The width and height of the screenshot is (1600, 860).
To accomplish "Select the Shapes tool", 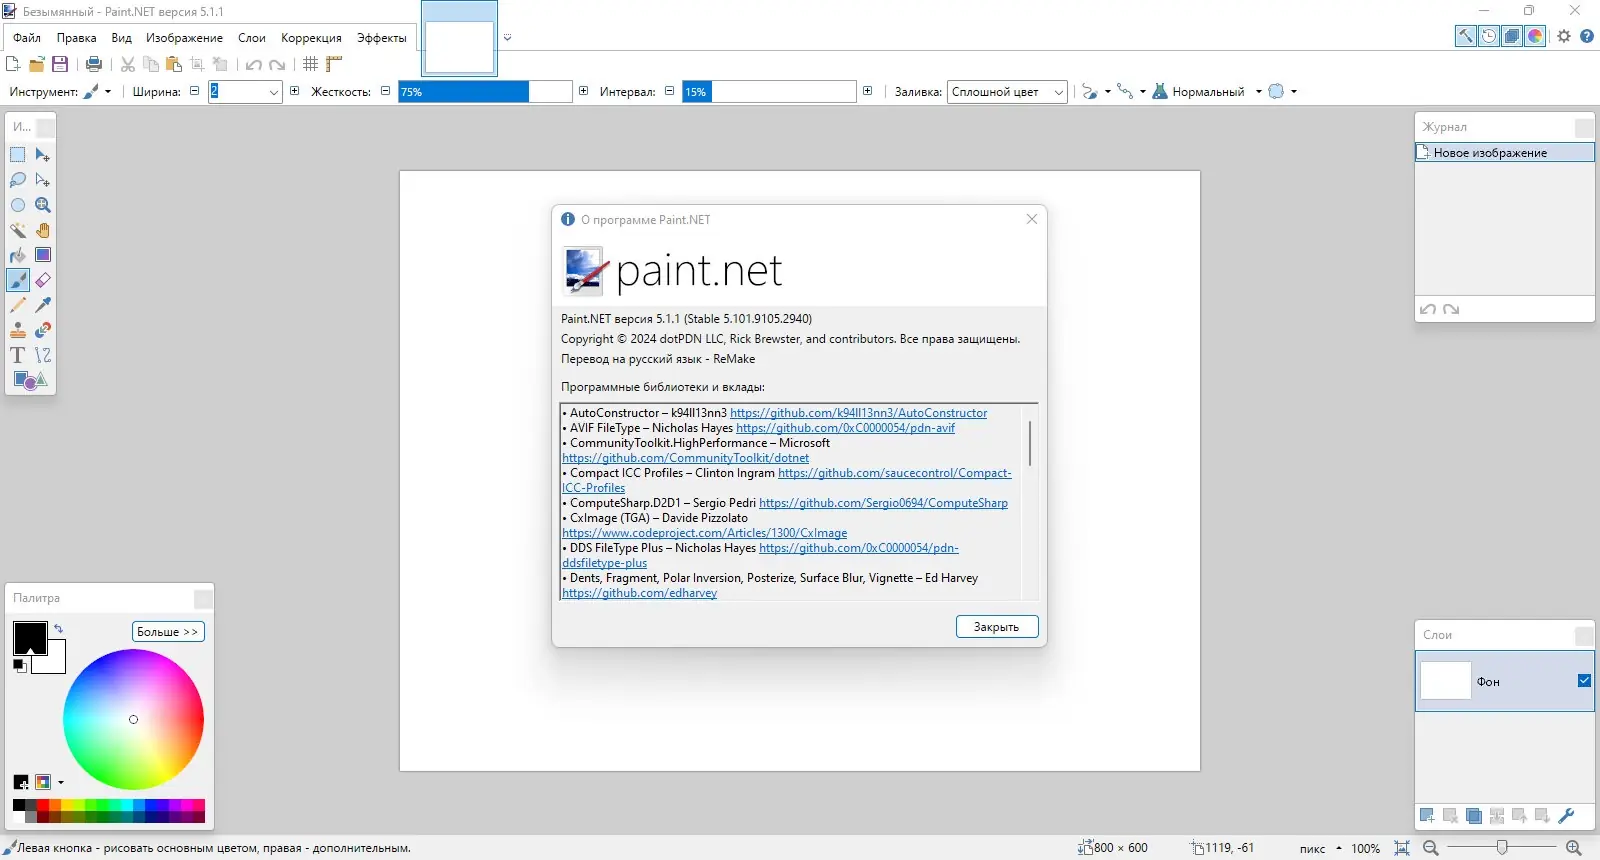I will point(30,380).
